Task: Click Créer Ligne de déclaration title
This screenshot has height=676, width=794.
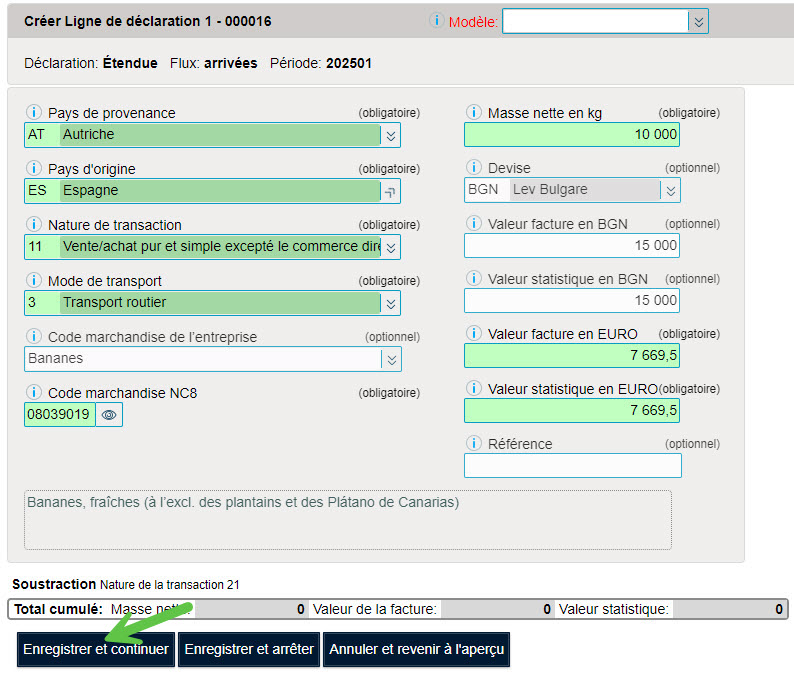Action: [148, 21]
